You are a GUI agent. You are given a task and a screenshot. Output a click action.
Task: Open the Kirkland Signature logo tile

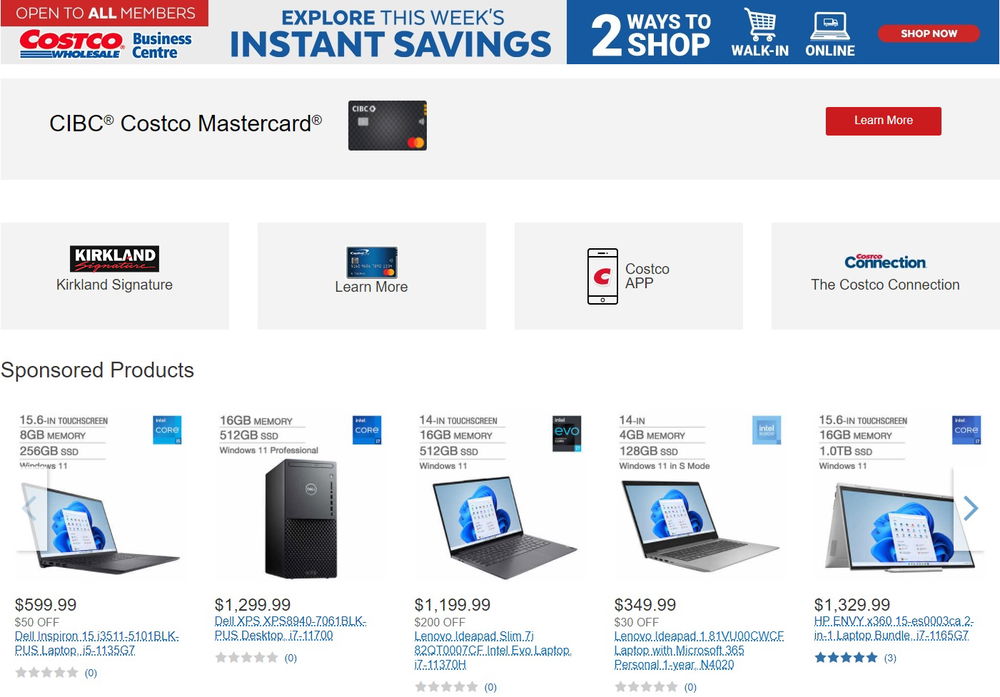pos(114,275)
